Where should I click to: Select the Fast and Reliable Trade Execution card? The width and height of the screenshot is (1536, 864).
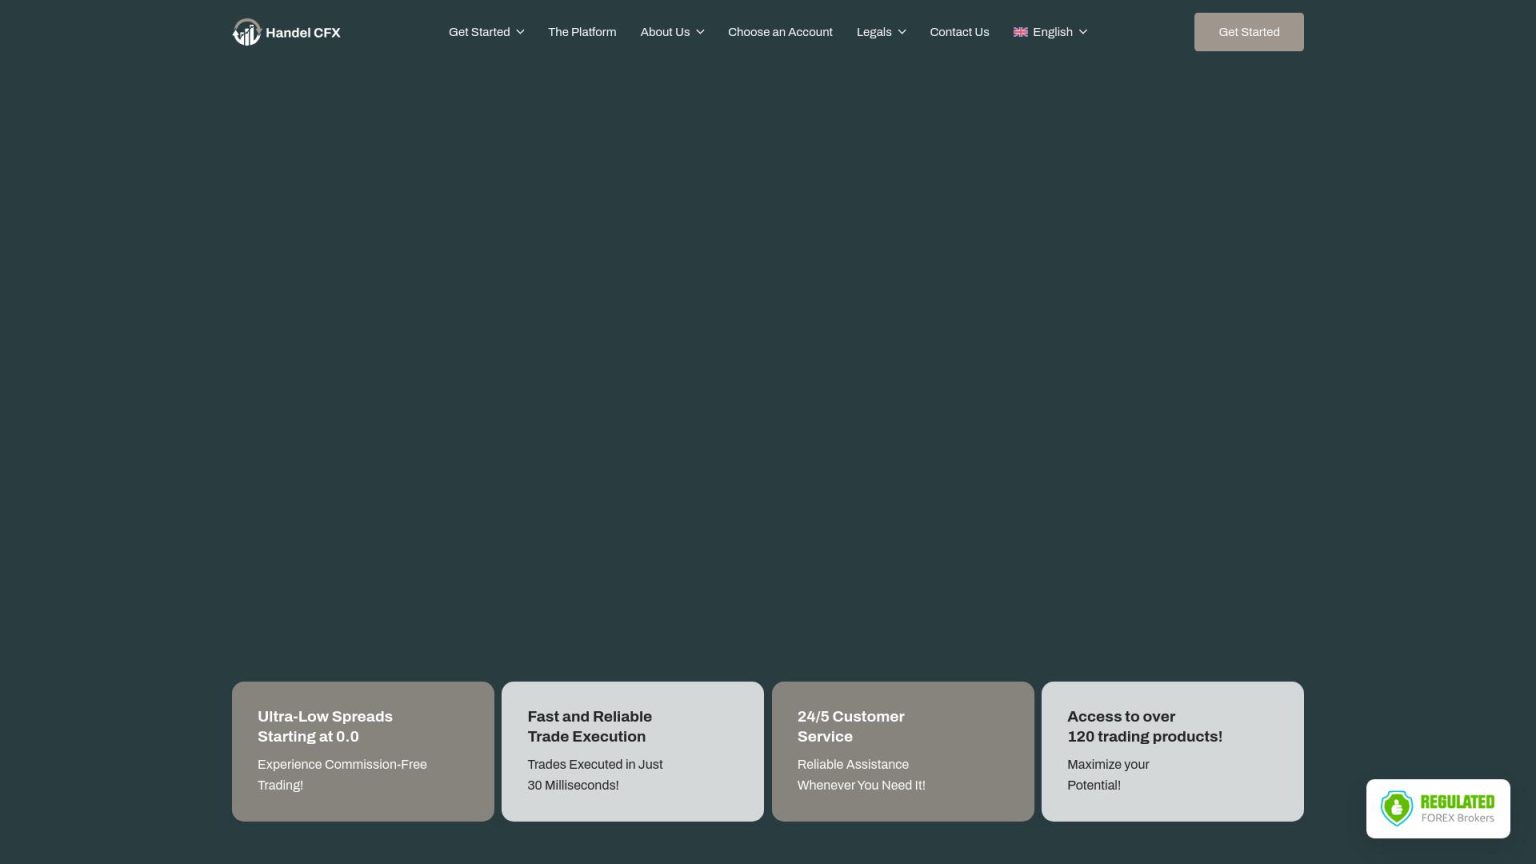[632, 751]
